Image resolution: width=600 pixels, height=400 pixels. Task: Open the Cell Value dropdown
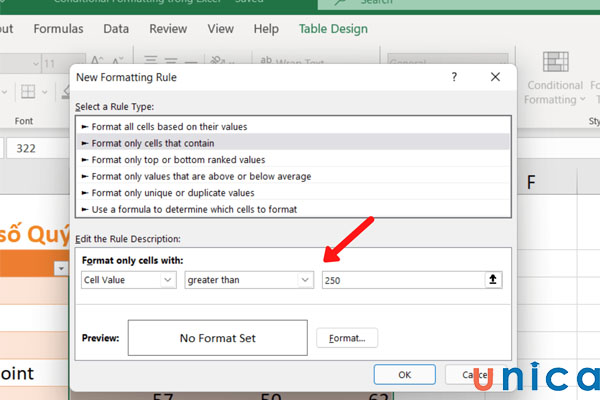(x=128, y=281)
